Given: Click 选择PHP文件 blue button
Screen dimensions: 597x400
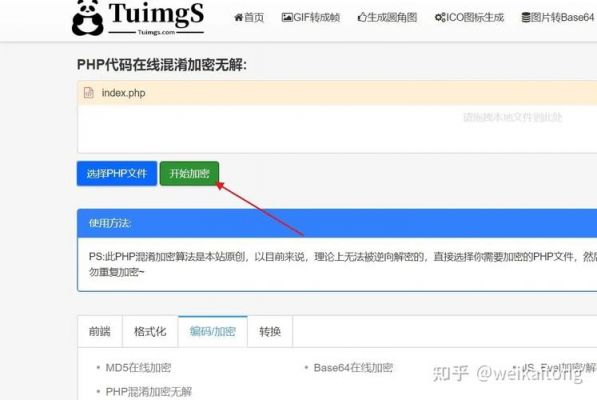Looking at the screenshot, I should coord(117,174).
